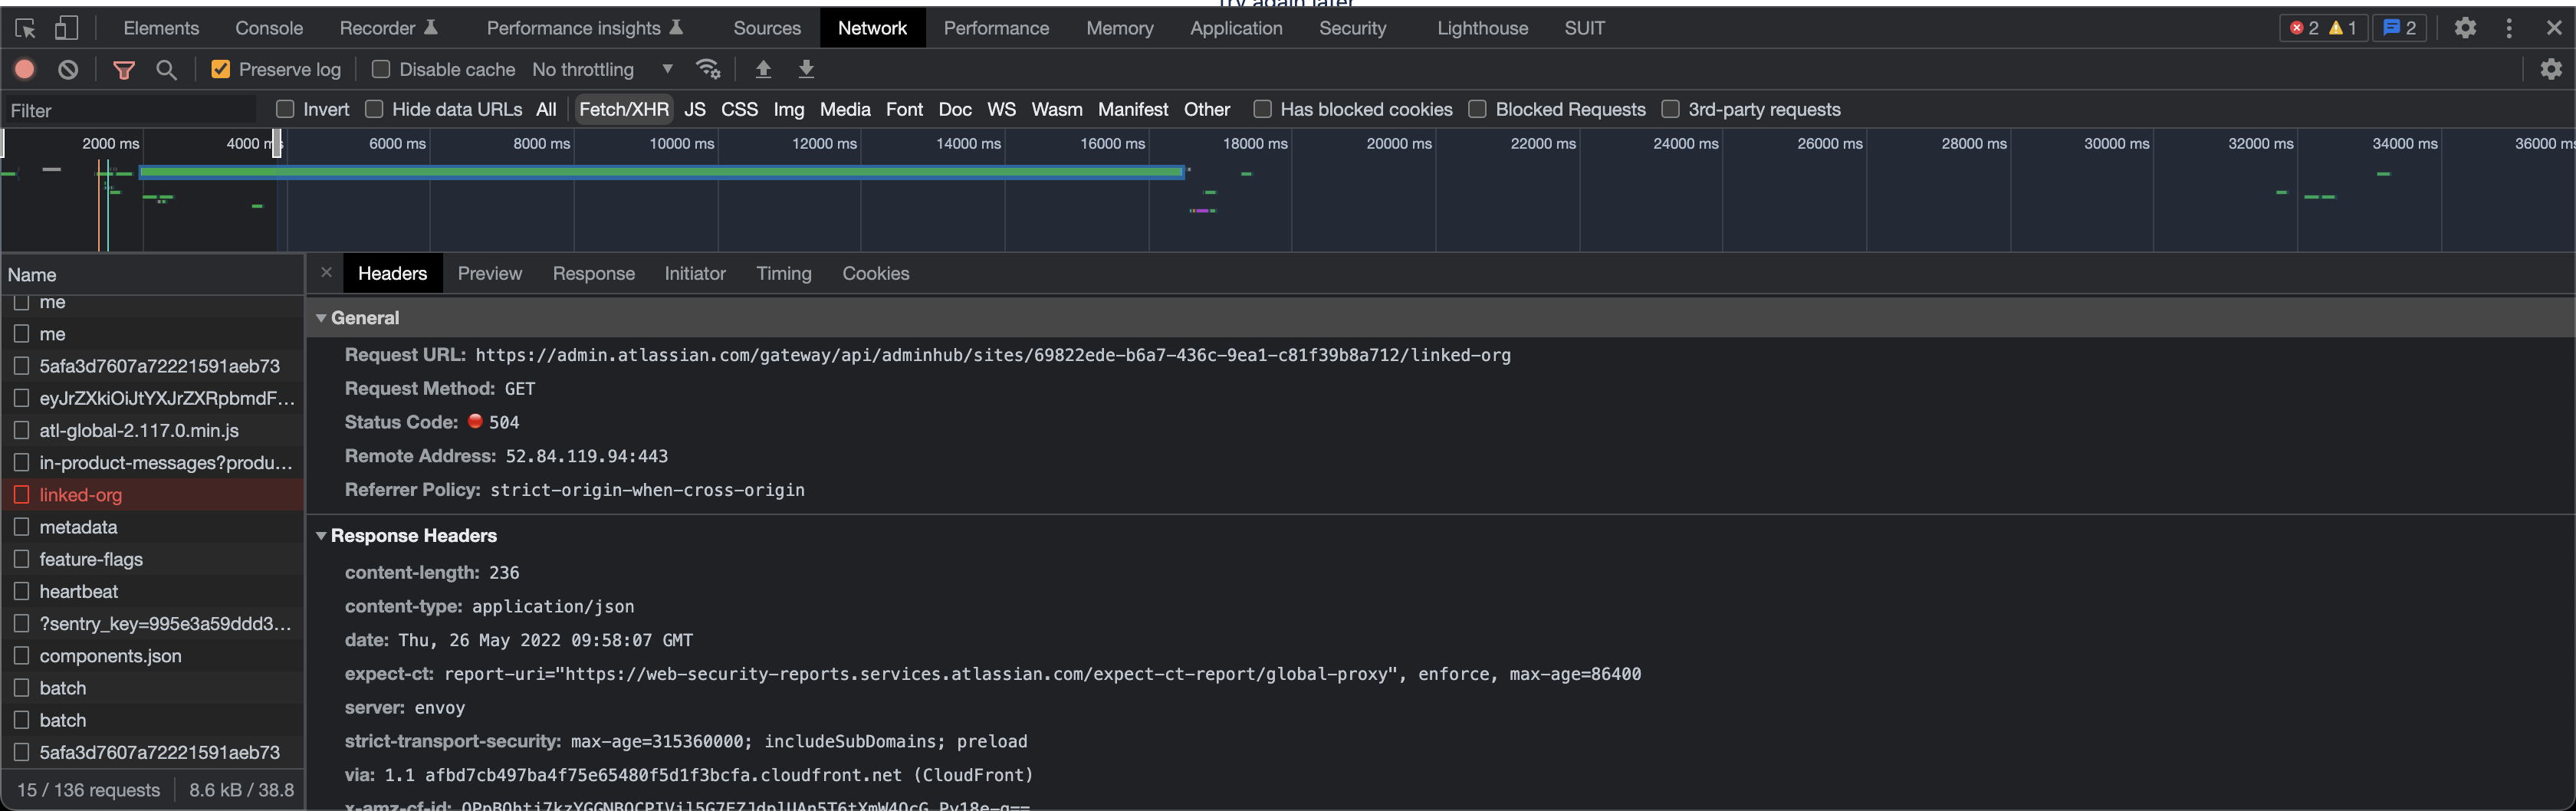Screen dimensions: 2576x811
Task: Select the Fetch/XHR filter
Action: point(624,109)
